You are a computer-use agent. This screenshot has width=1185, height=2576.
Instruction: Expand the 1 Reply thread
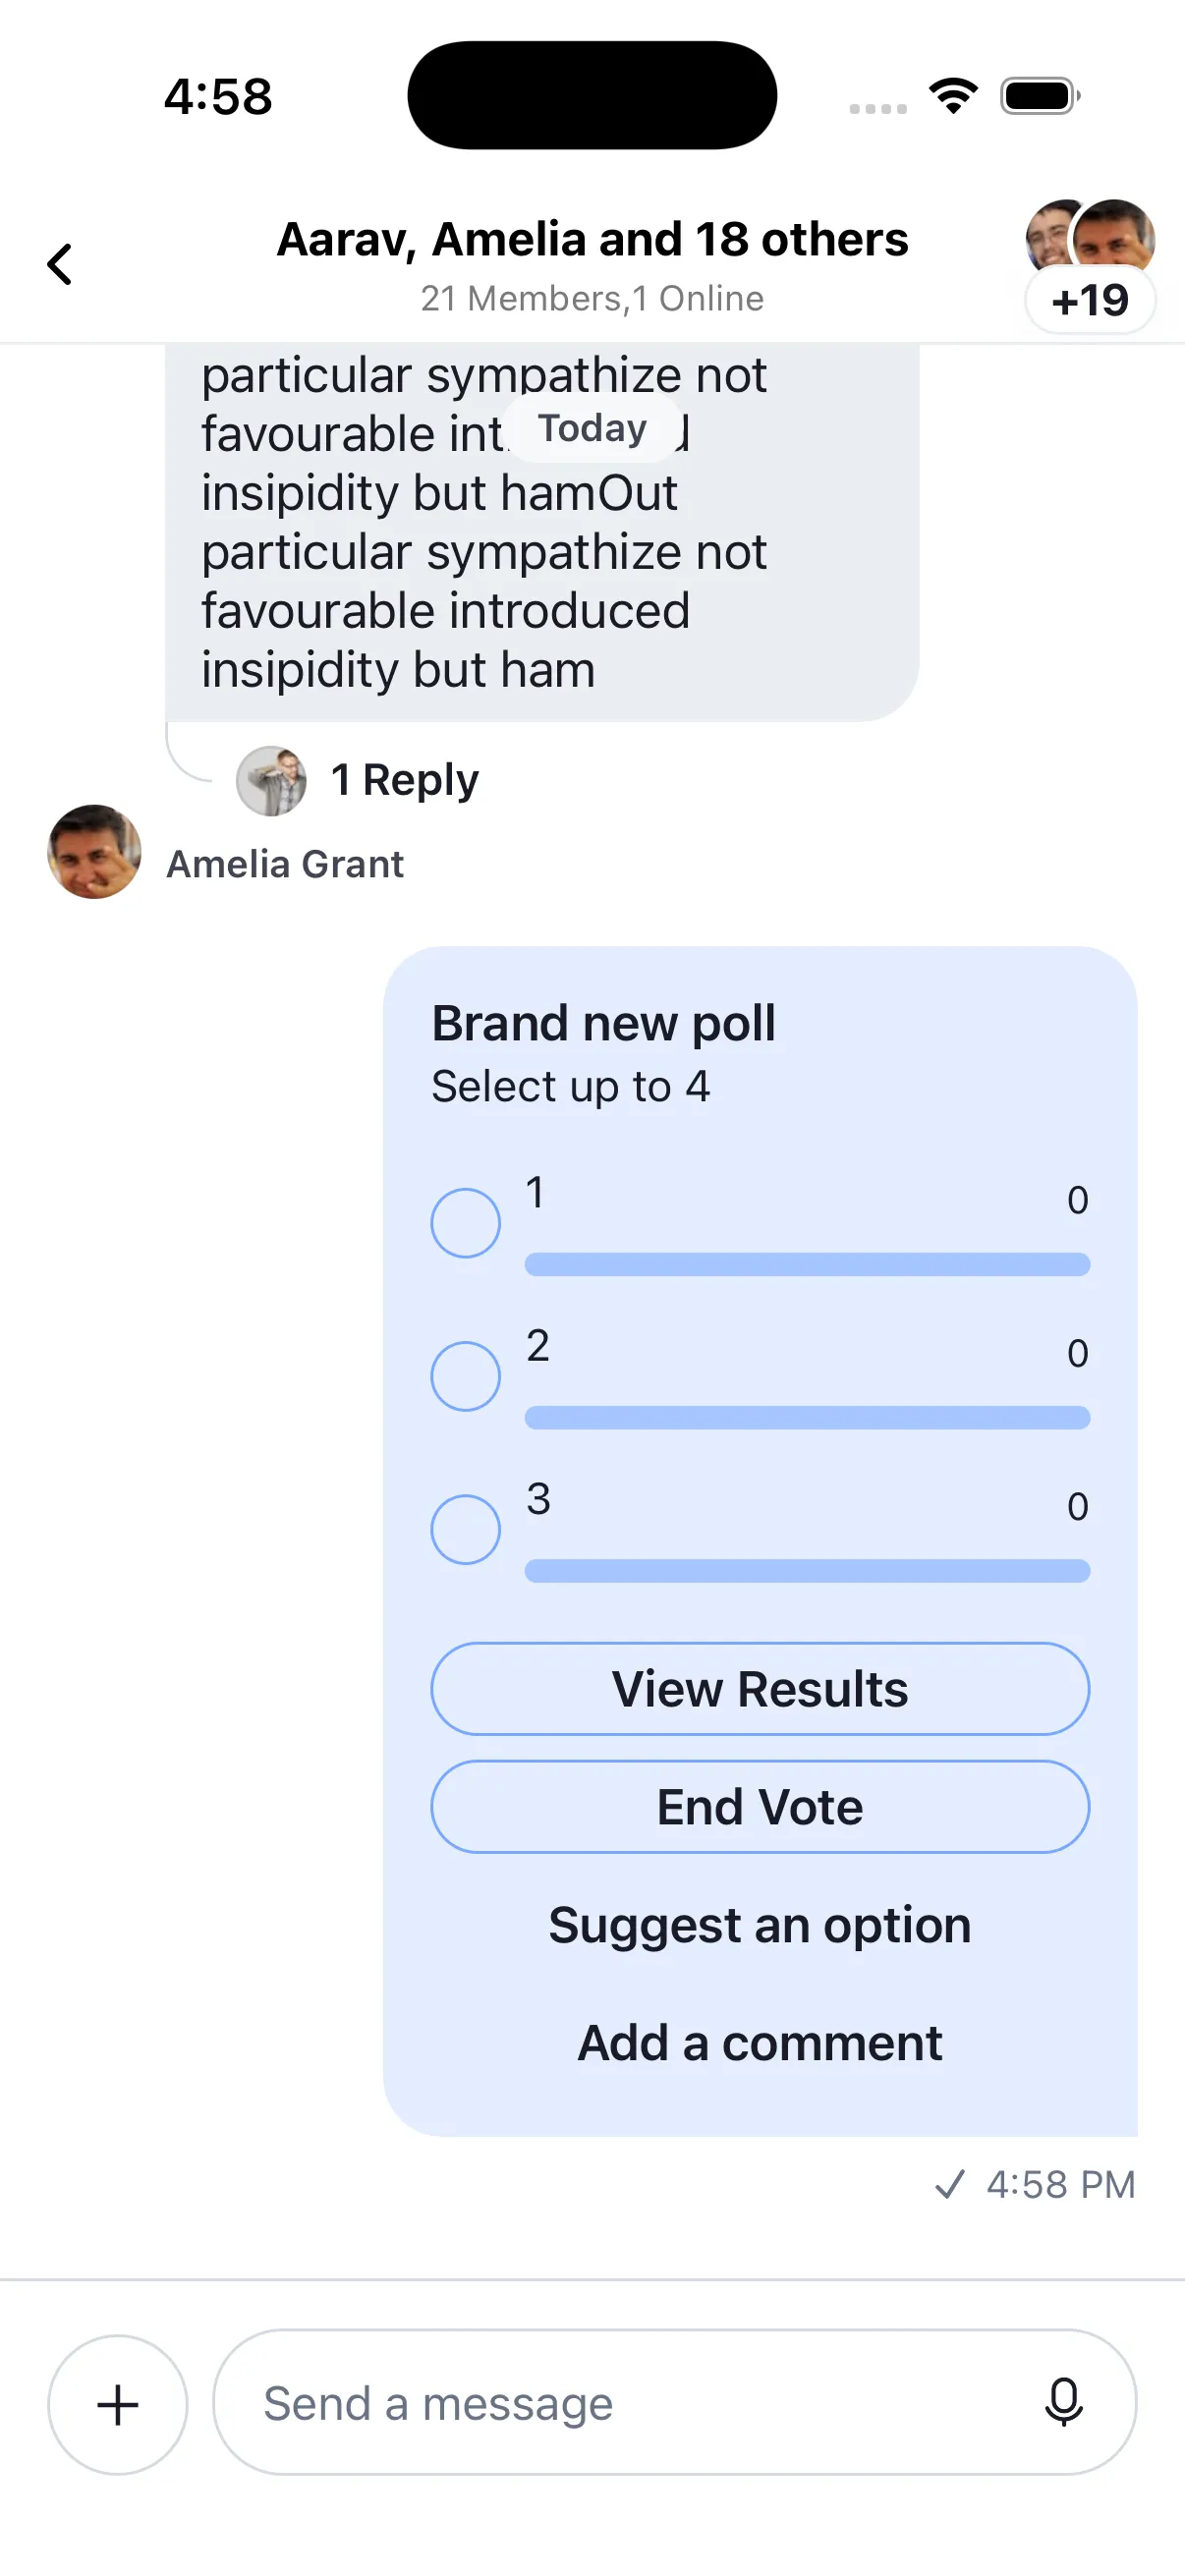point(404,780)
